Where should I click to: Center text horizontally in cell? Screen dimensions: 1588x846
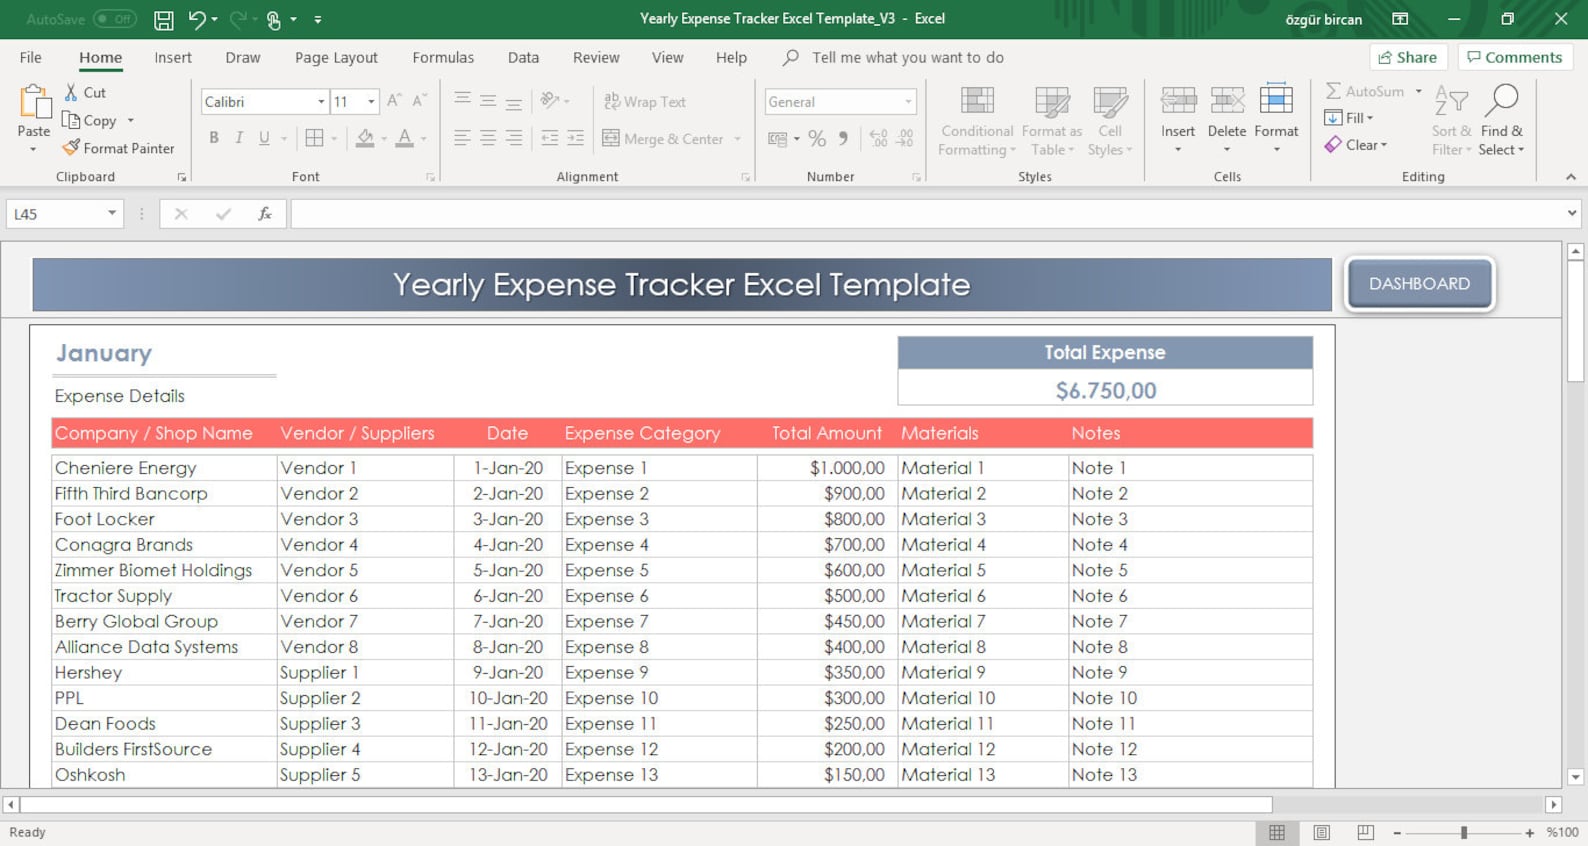[488, 138]
